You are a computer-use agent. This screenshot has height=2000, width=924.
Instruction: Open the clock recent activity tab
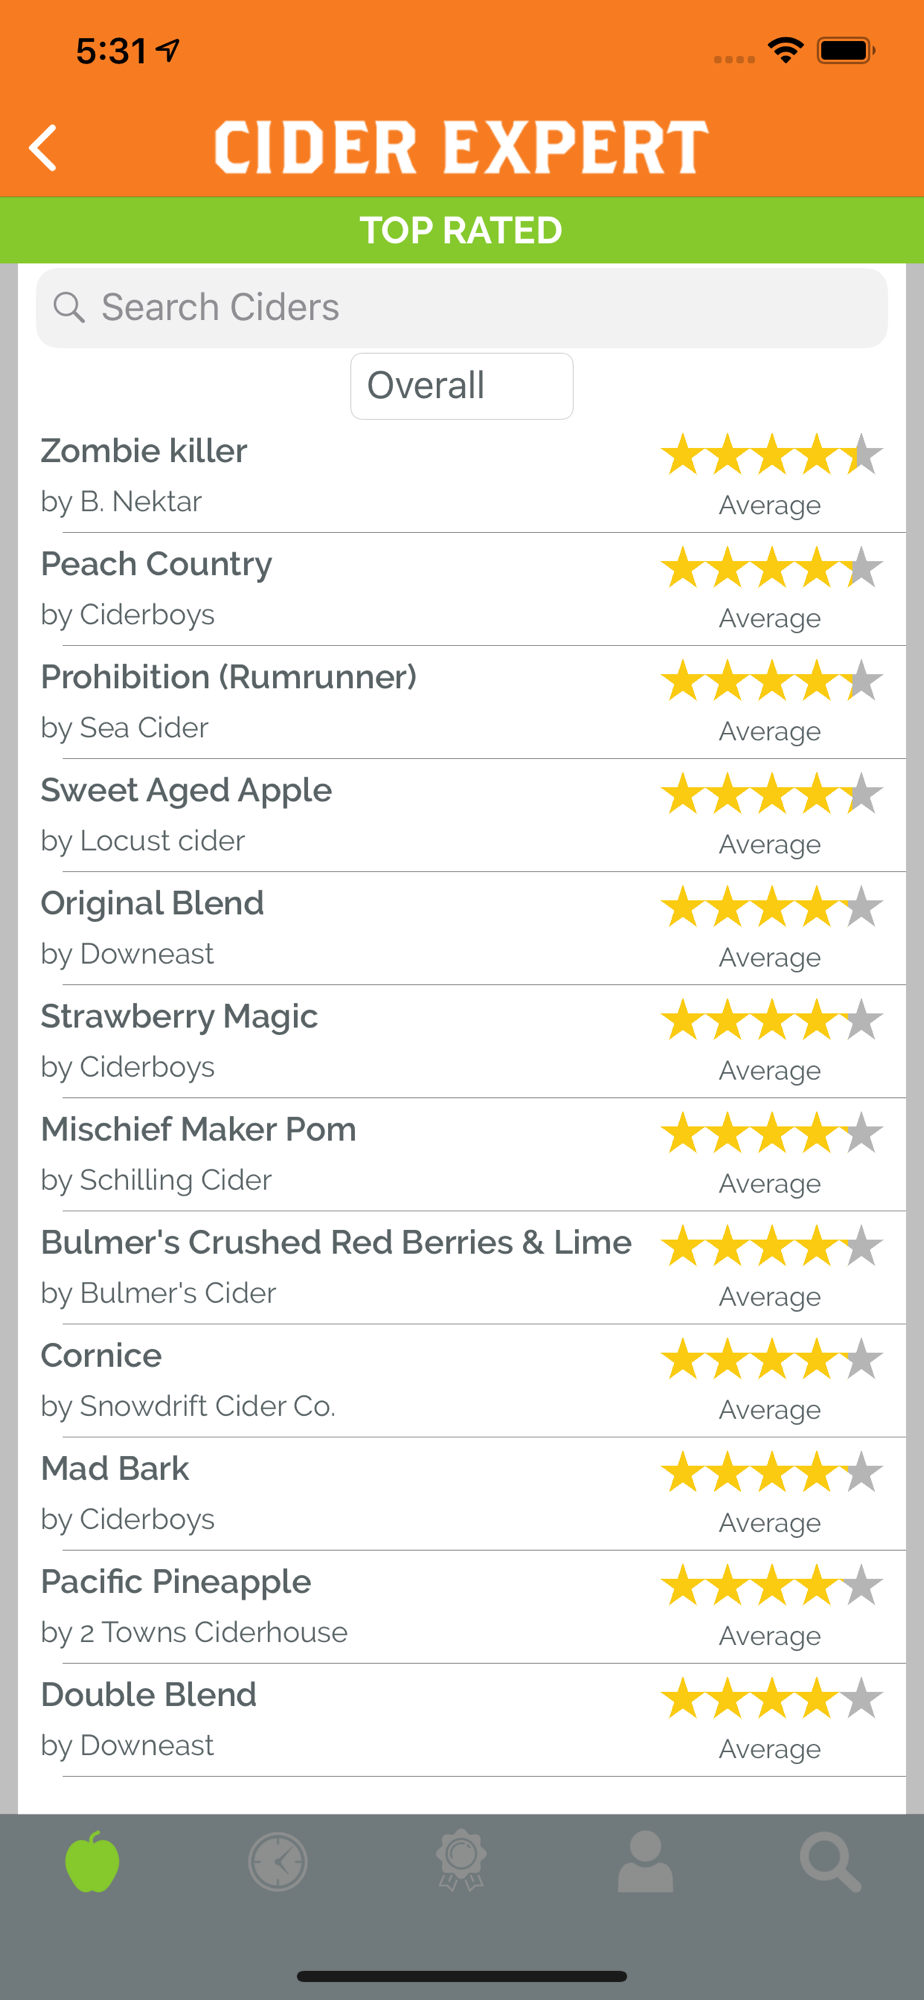click(x=277, y=1862)
